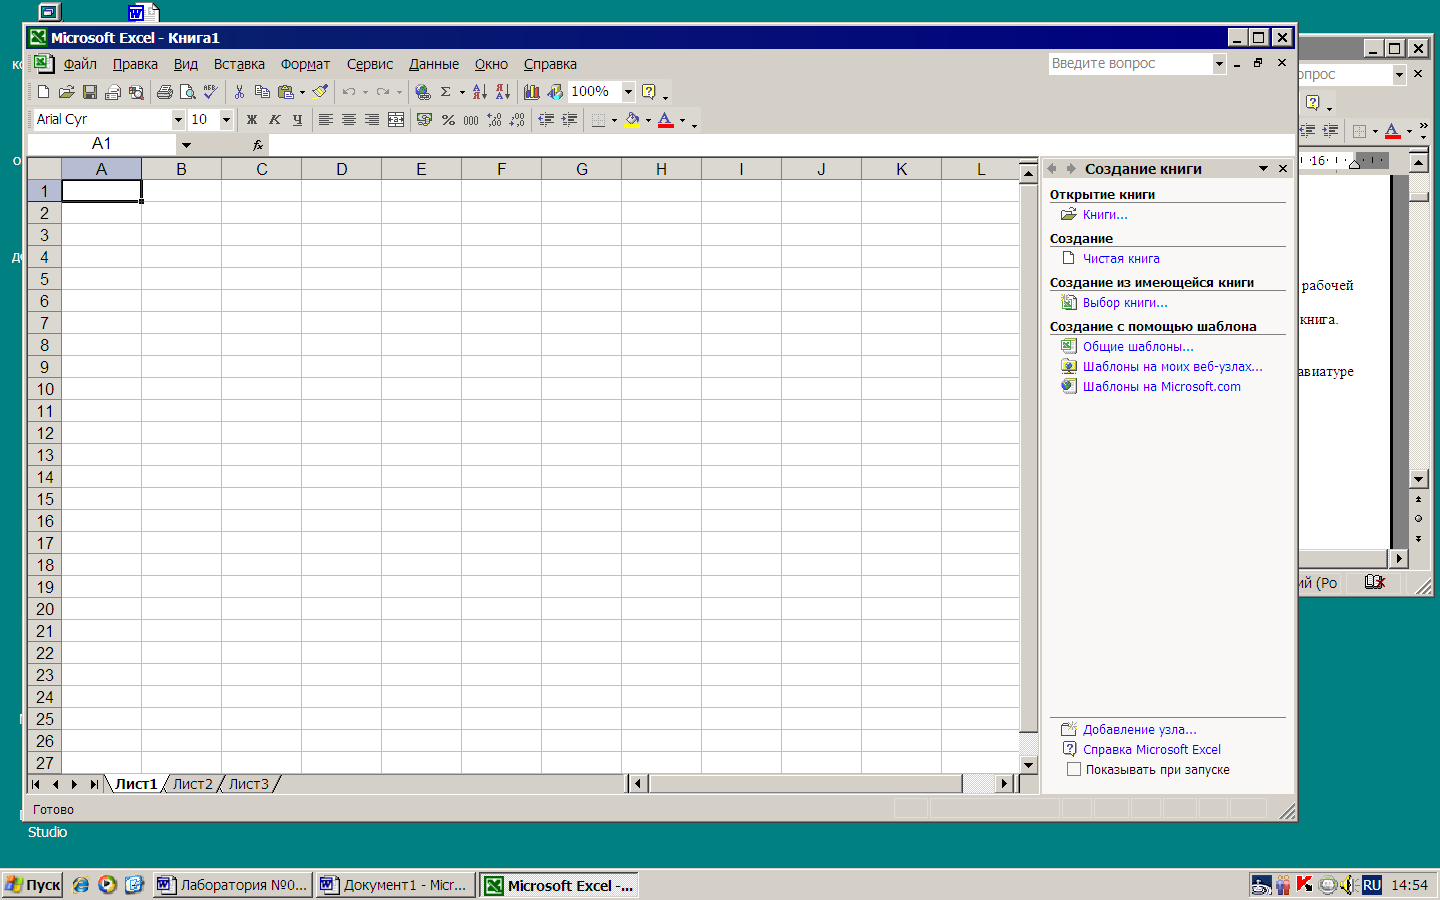Click the RU language indicator in tray
Viewport: 1440px width, 900px height.
click(x=1371, y=885)
